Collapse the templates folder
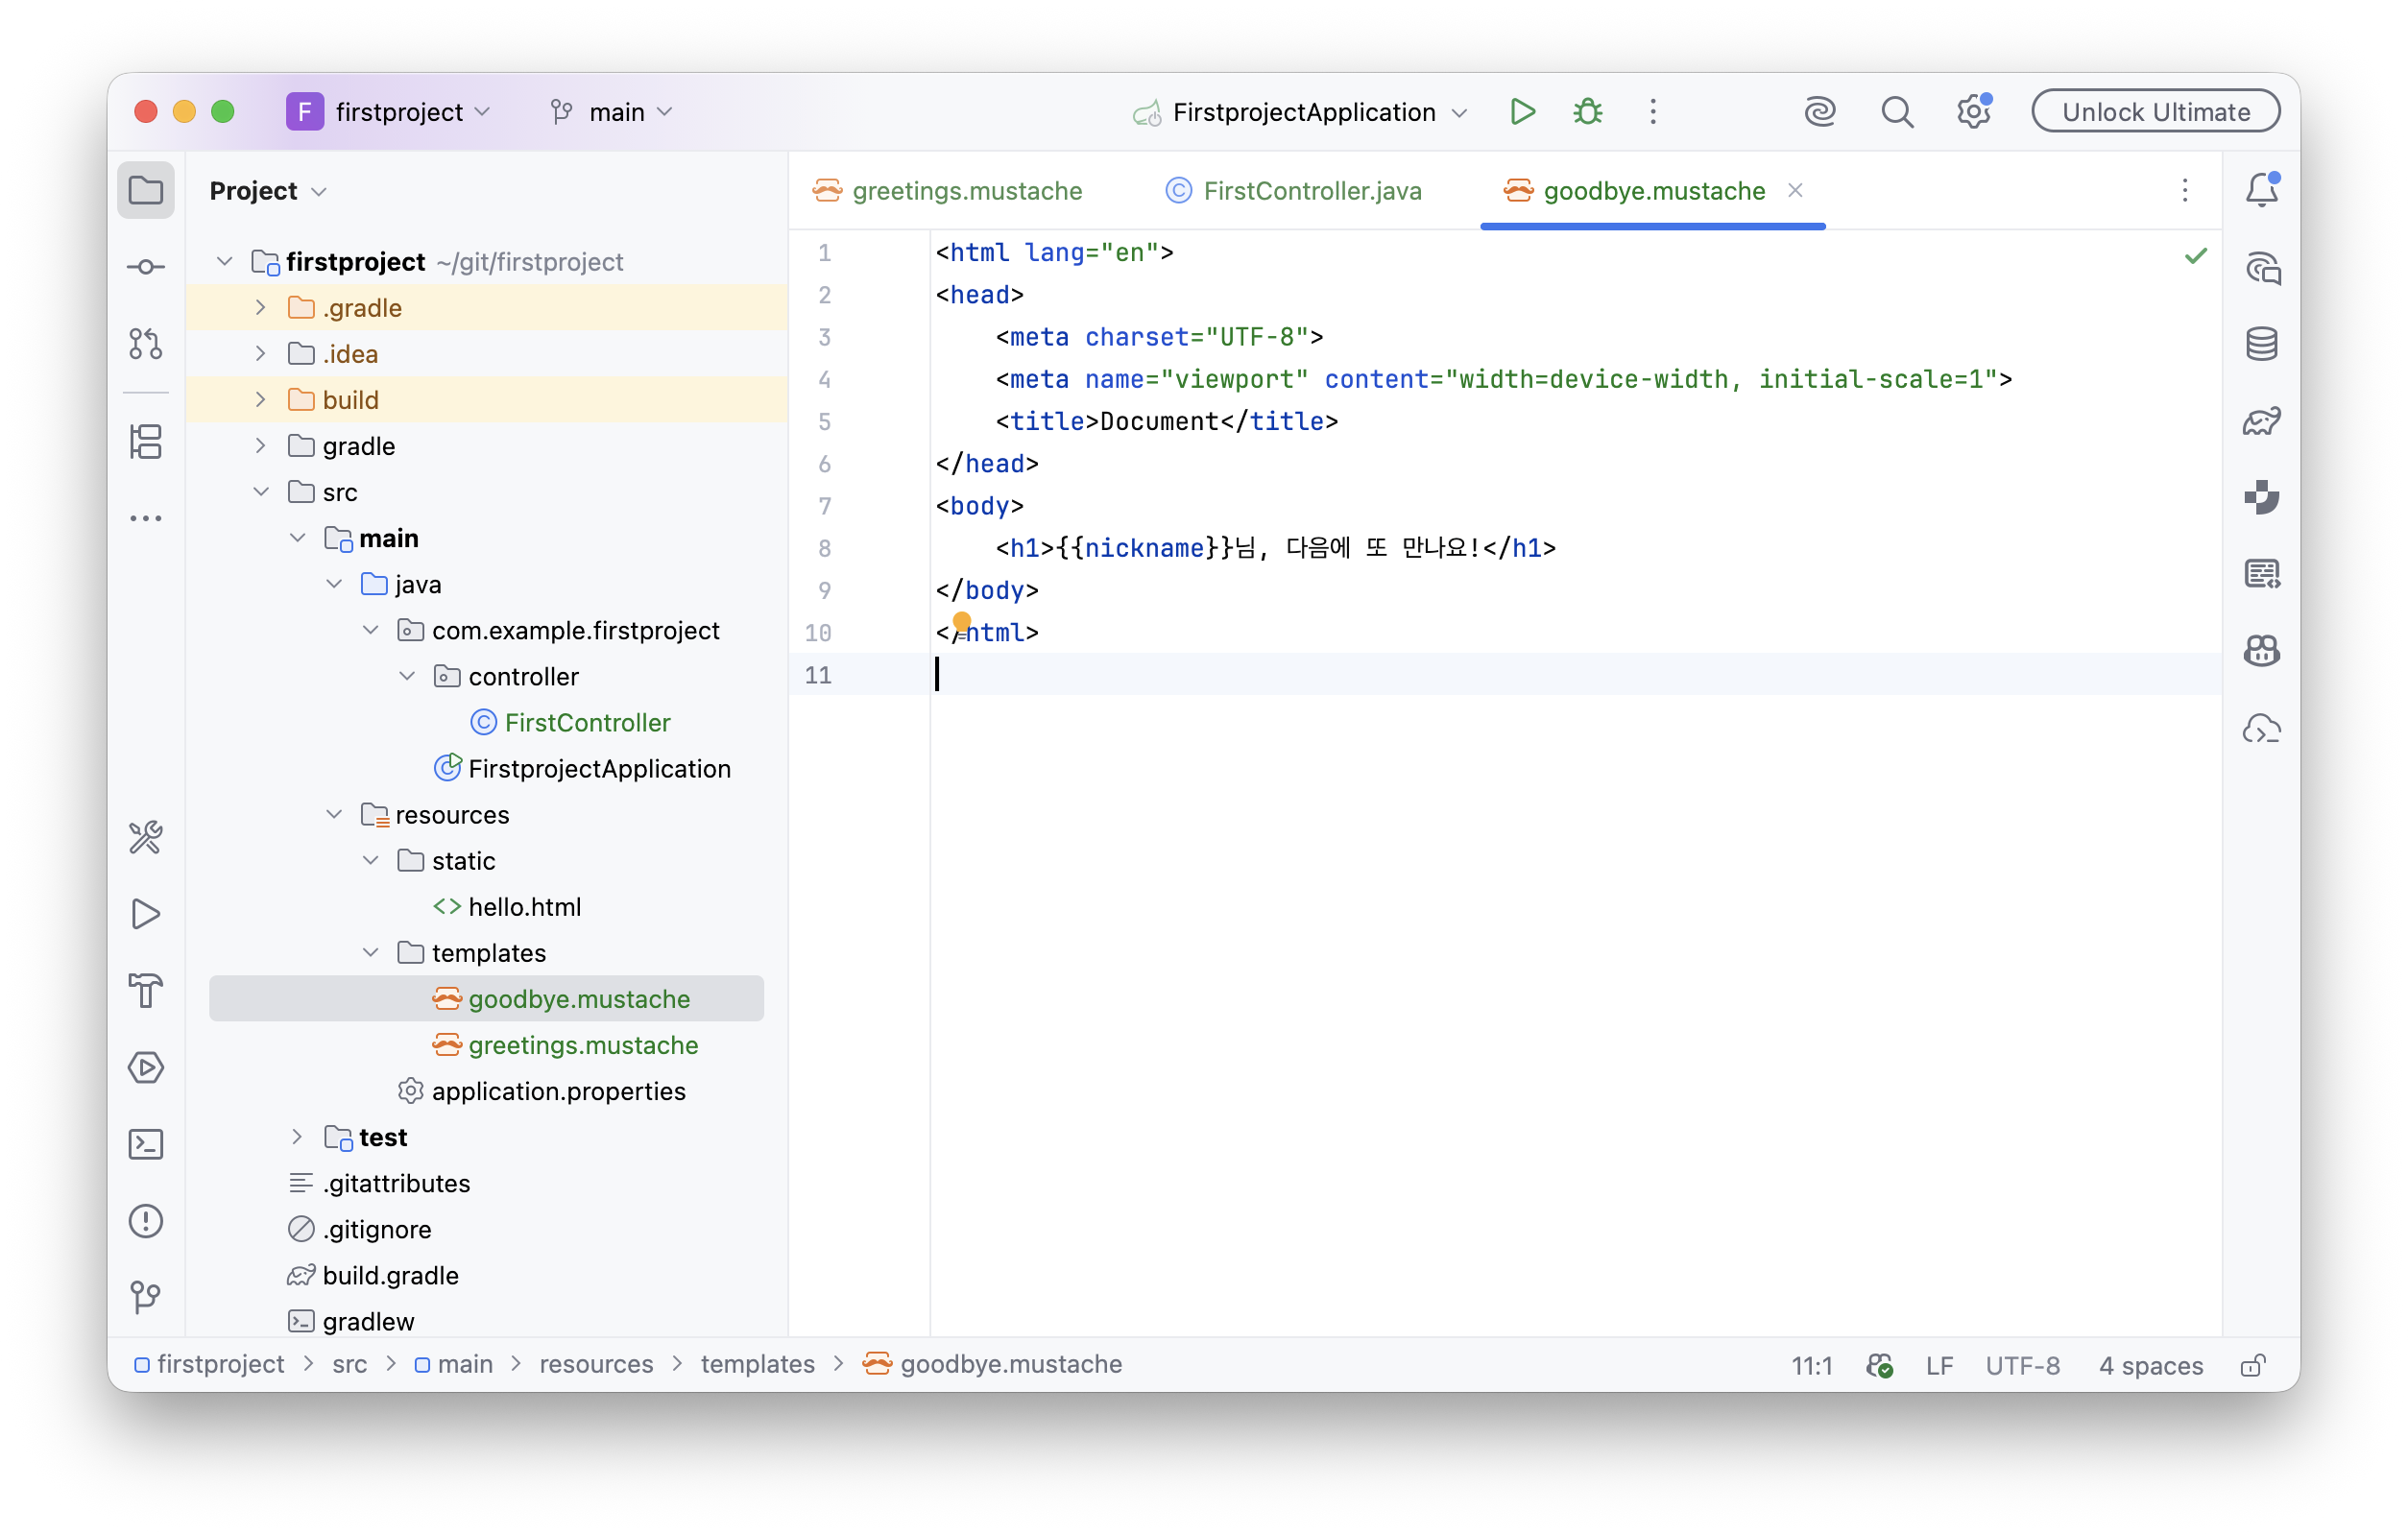Screen dimensions: 2408x1534 pyautogui.click(x=371, y=953)
